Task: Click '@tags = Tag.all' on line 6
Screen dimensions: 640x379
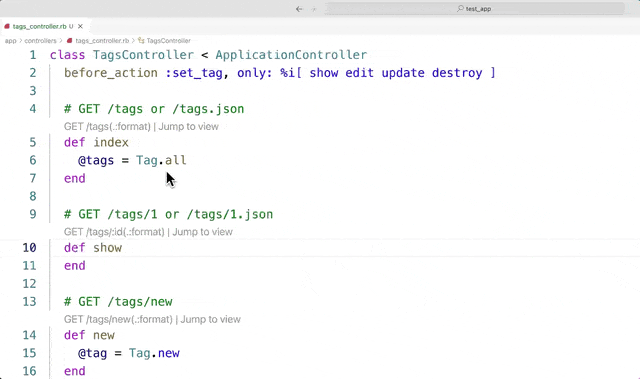Action: pos(132,160)
